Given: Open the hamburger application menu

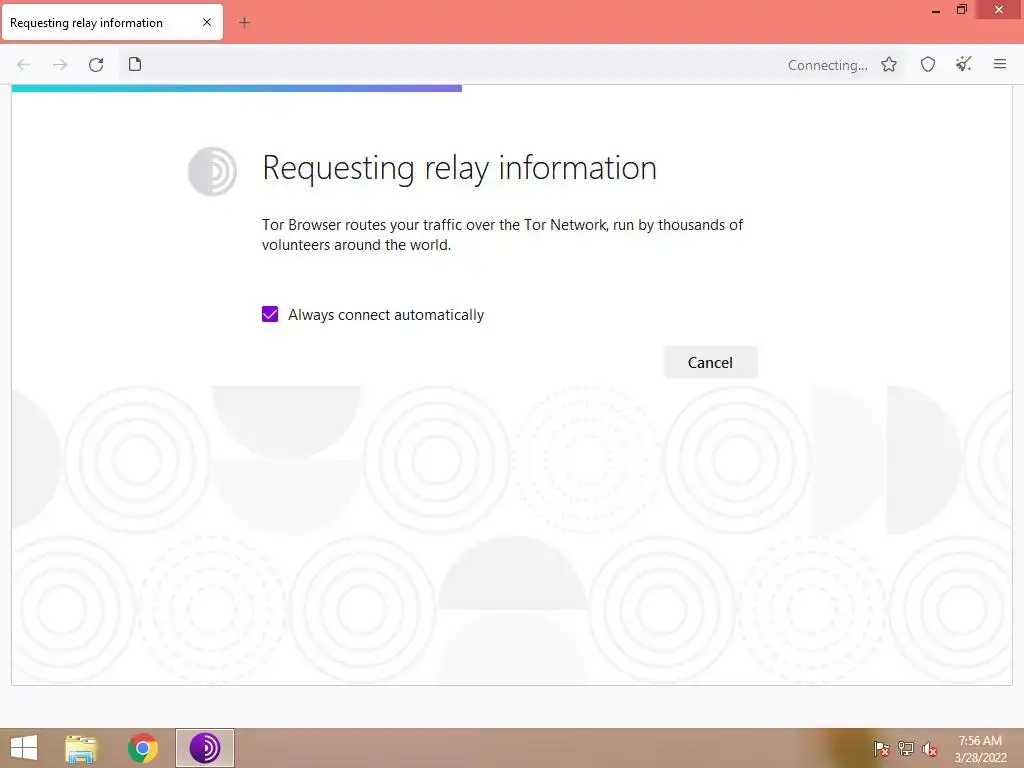Looking at the screenshot, I should pos(1000,64).
